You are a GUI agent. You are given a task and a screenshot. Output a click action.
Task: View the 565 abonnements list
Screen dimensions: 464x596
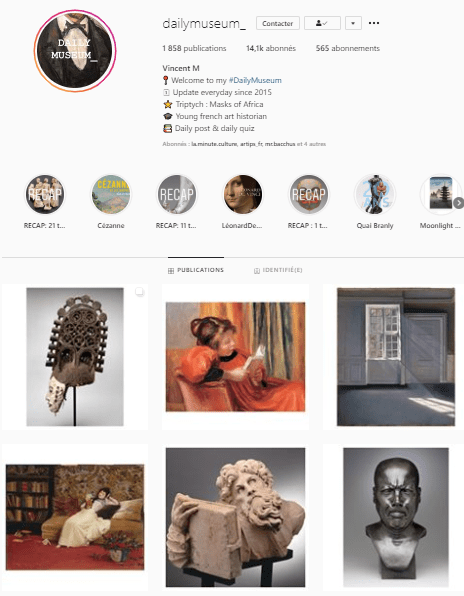click(348, 48)
